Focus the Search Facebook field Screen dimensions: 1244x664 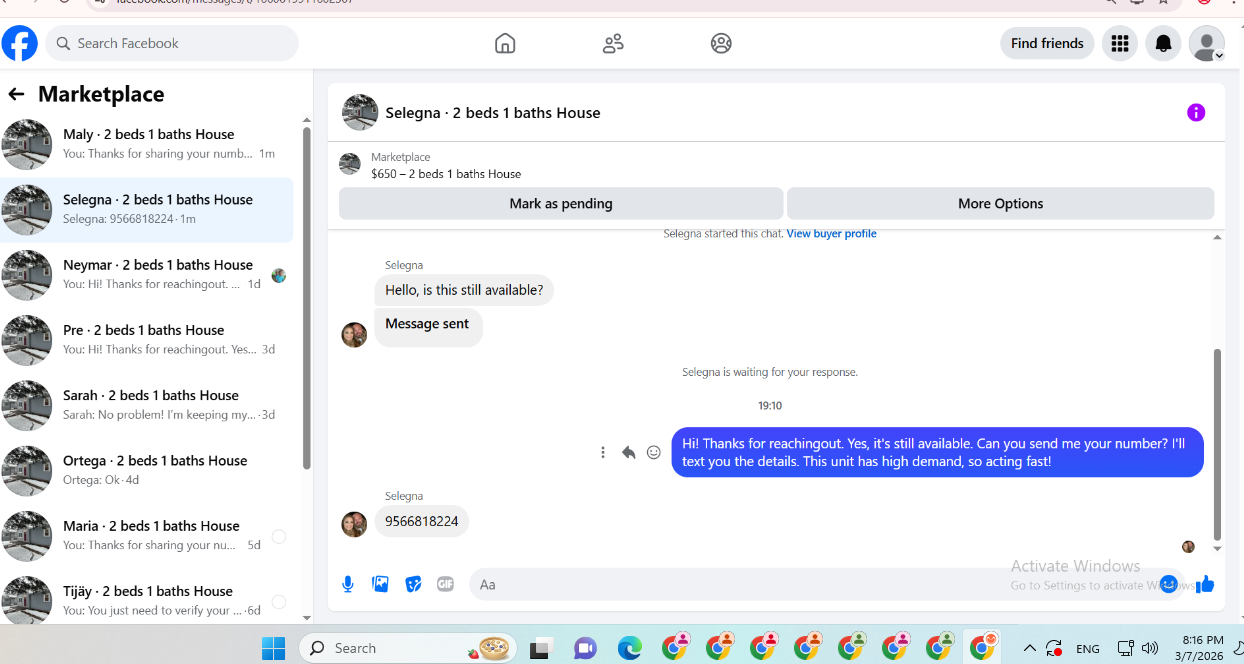[x=172, y=43]
